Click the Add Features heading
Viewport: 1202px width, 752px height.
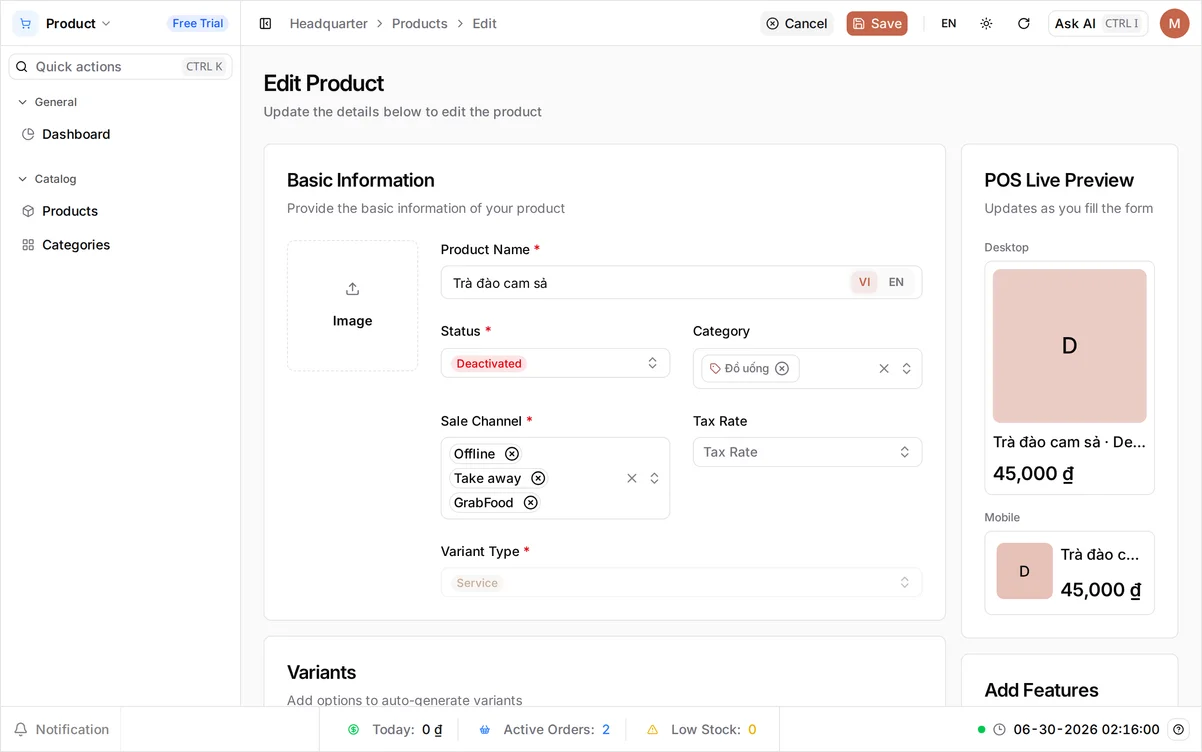1041,690
